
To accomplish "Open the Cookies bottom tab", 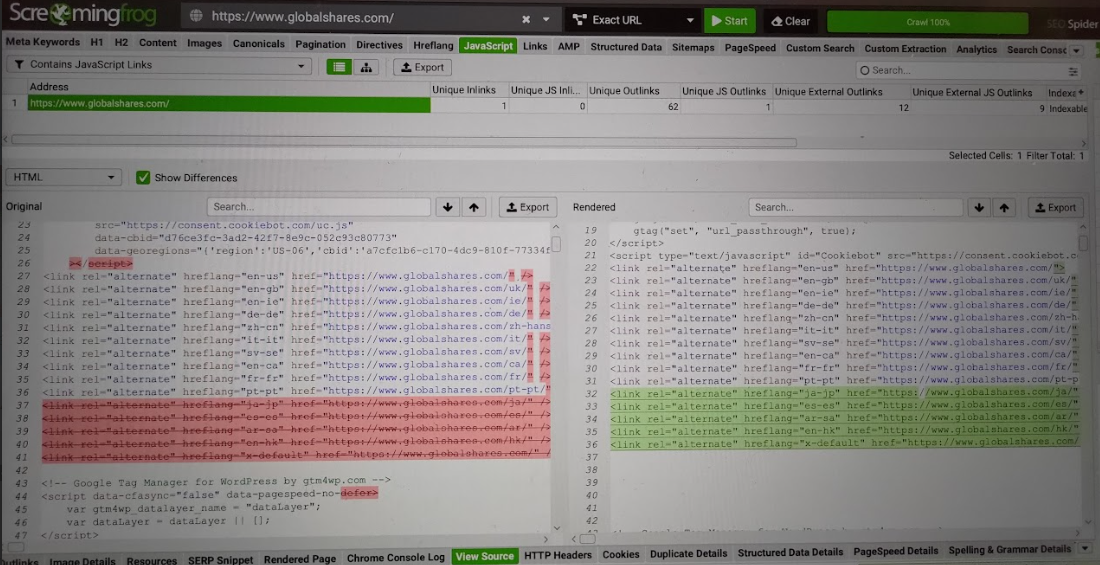I will pyautogui.click(x=621, y=554).
